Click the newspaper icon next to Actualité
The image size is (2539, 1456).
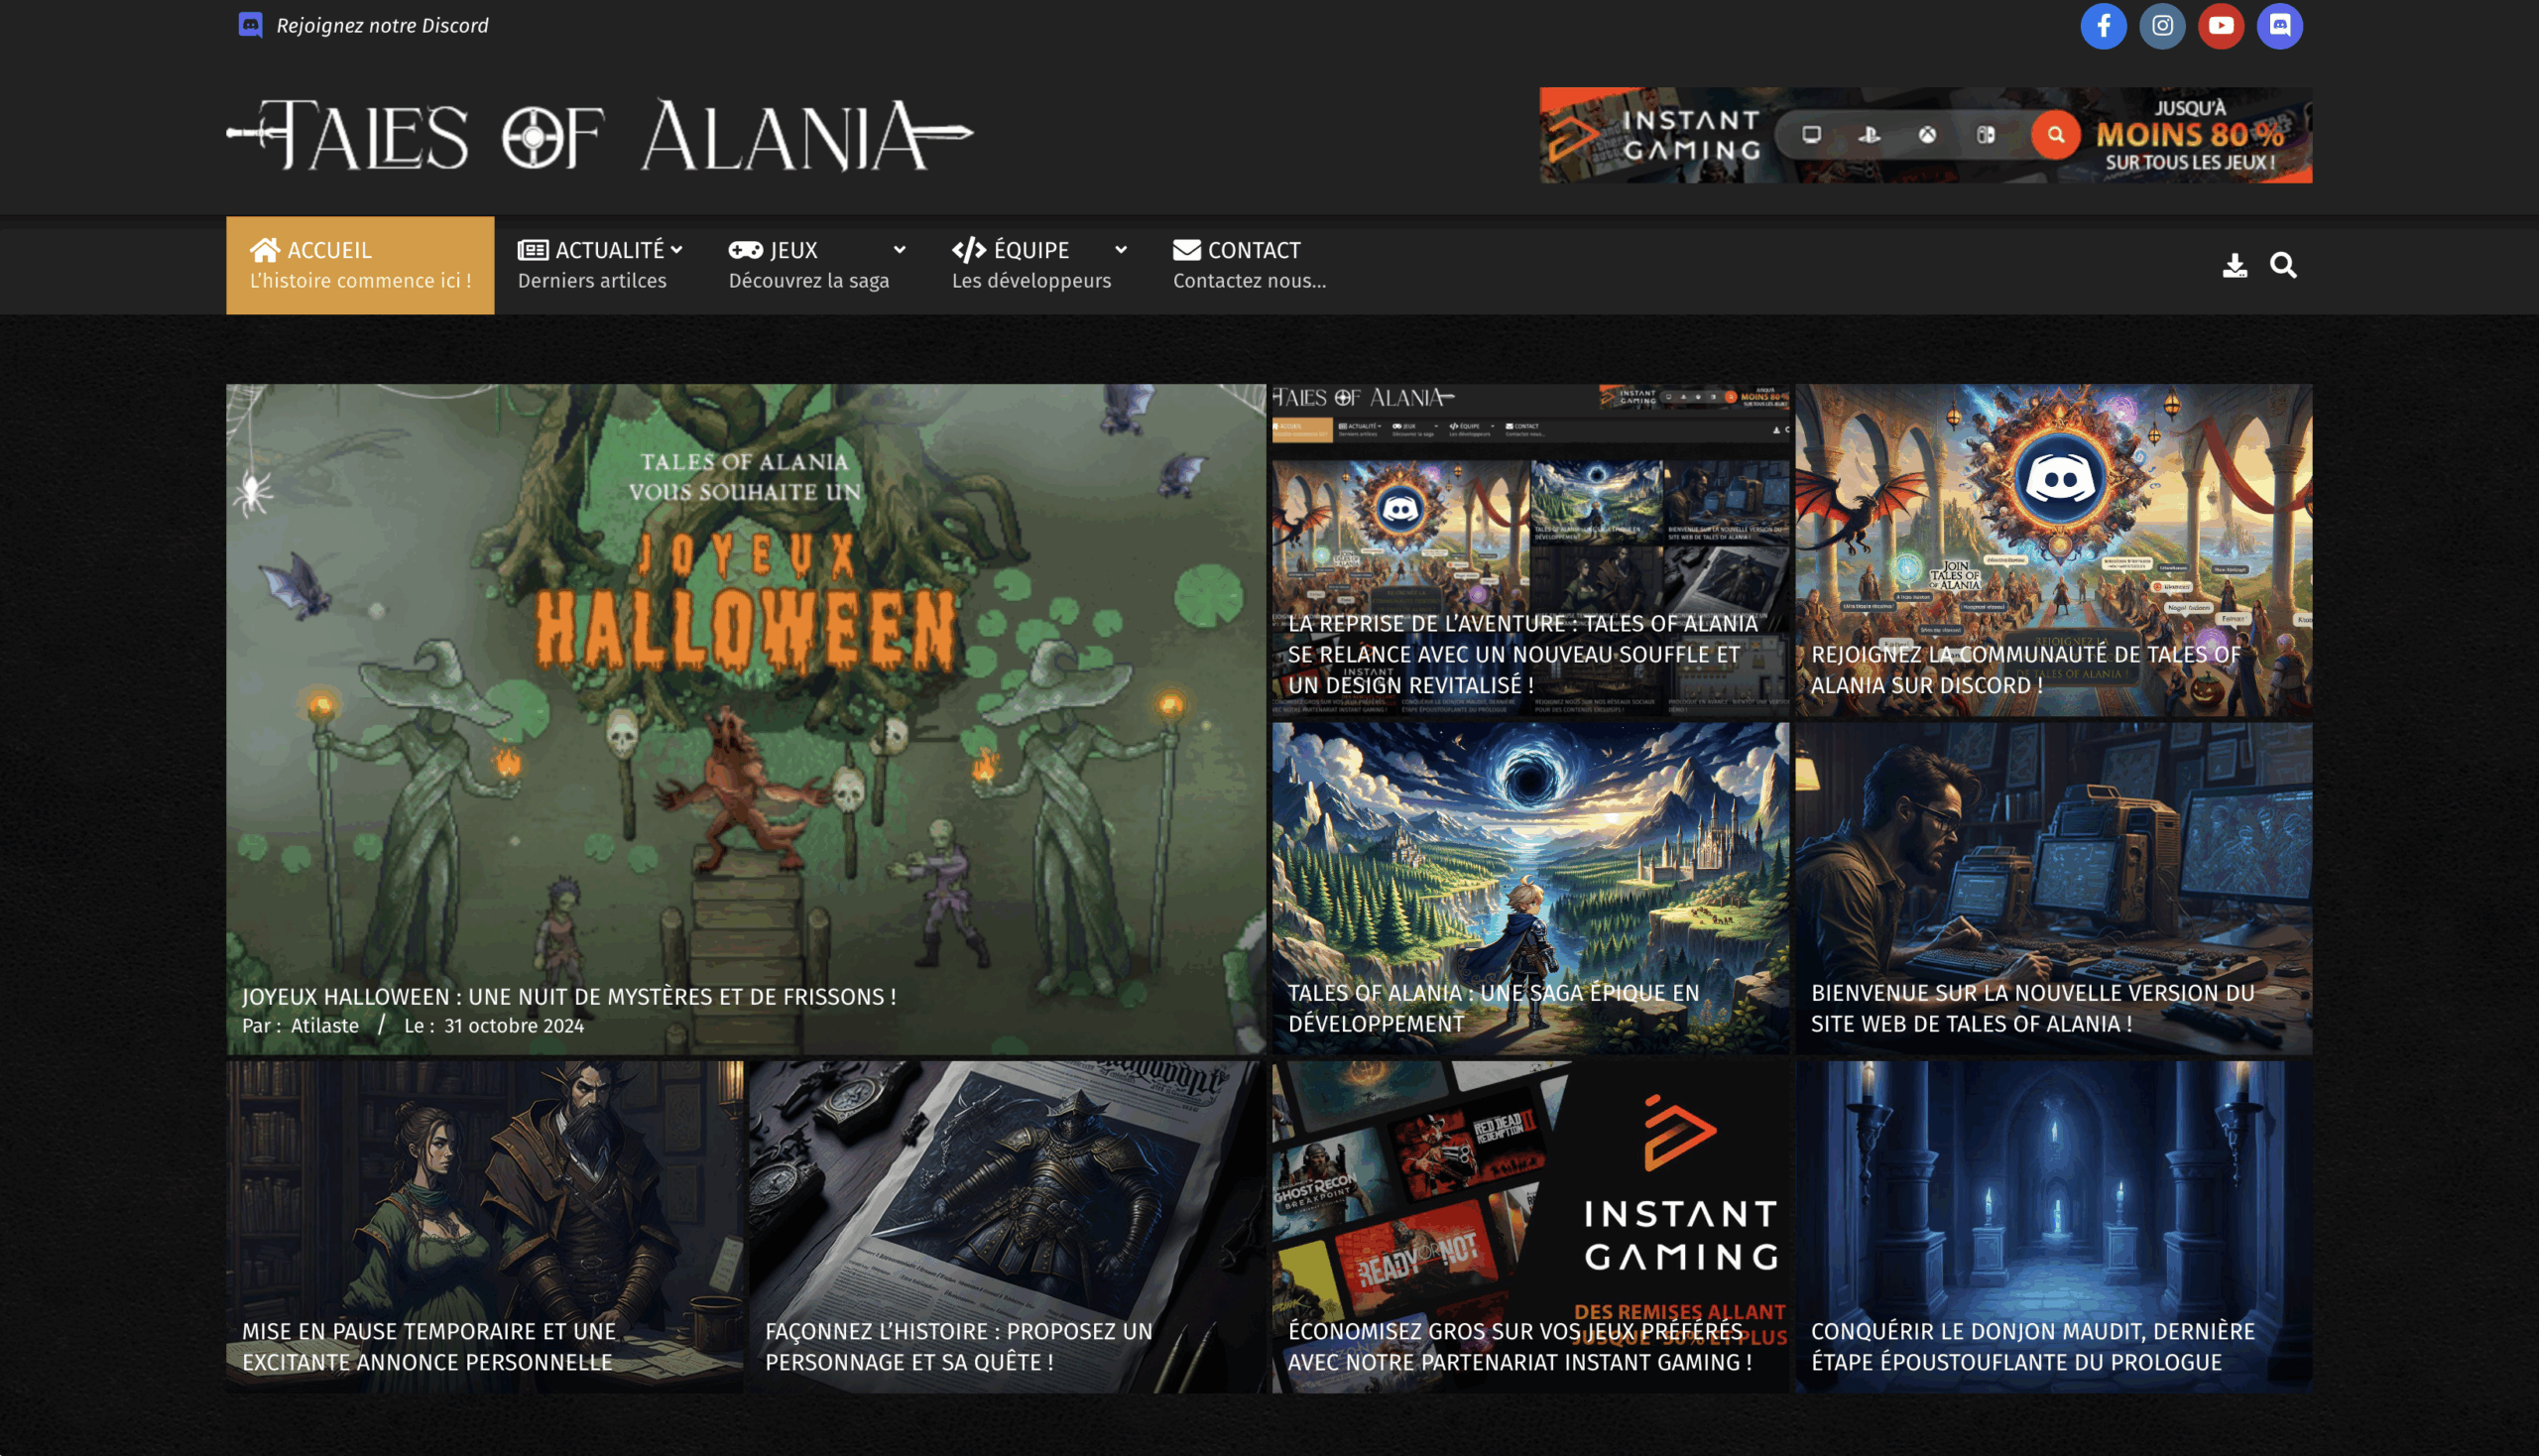coord(533,250)
